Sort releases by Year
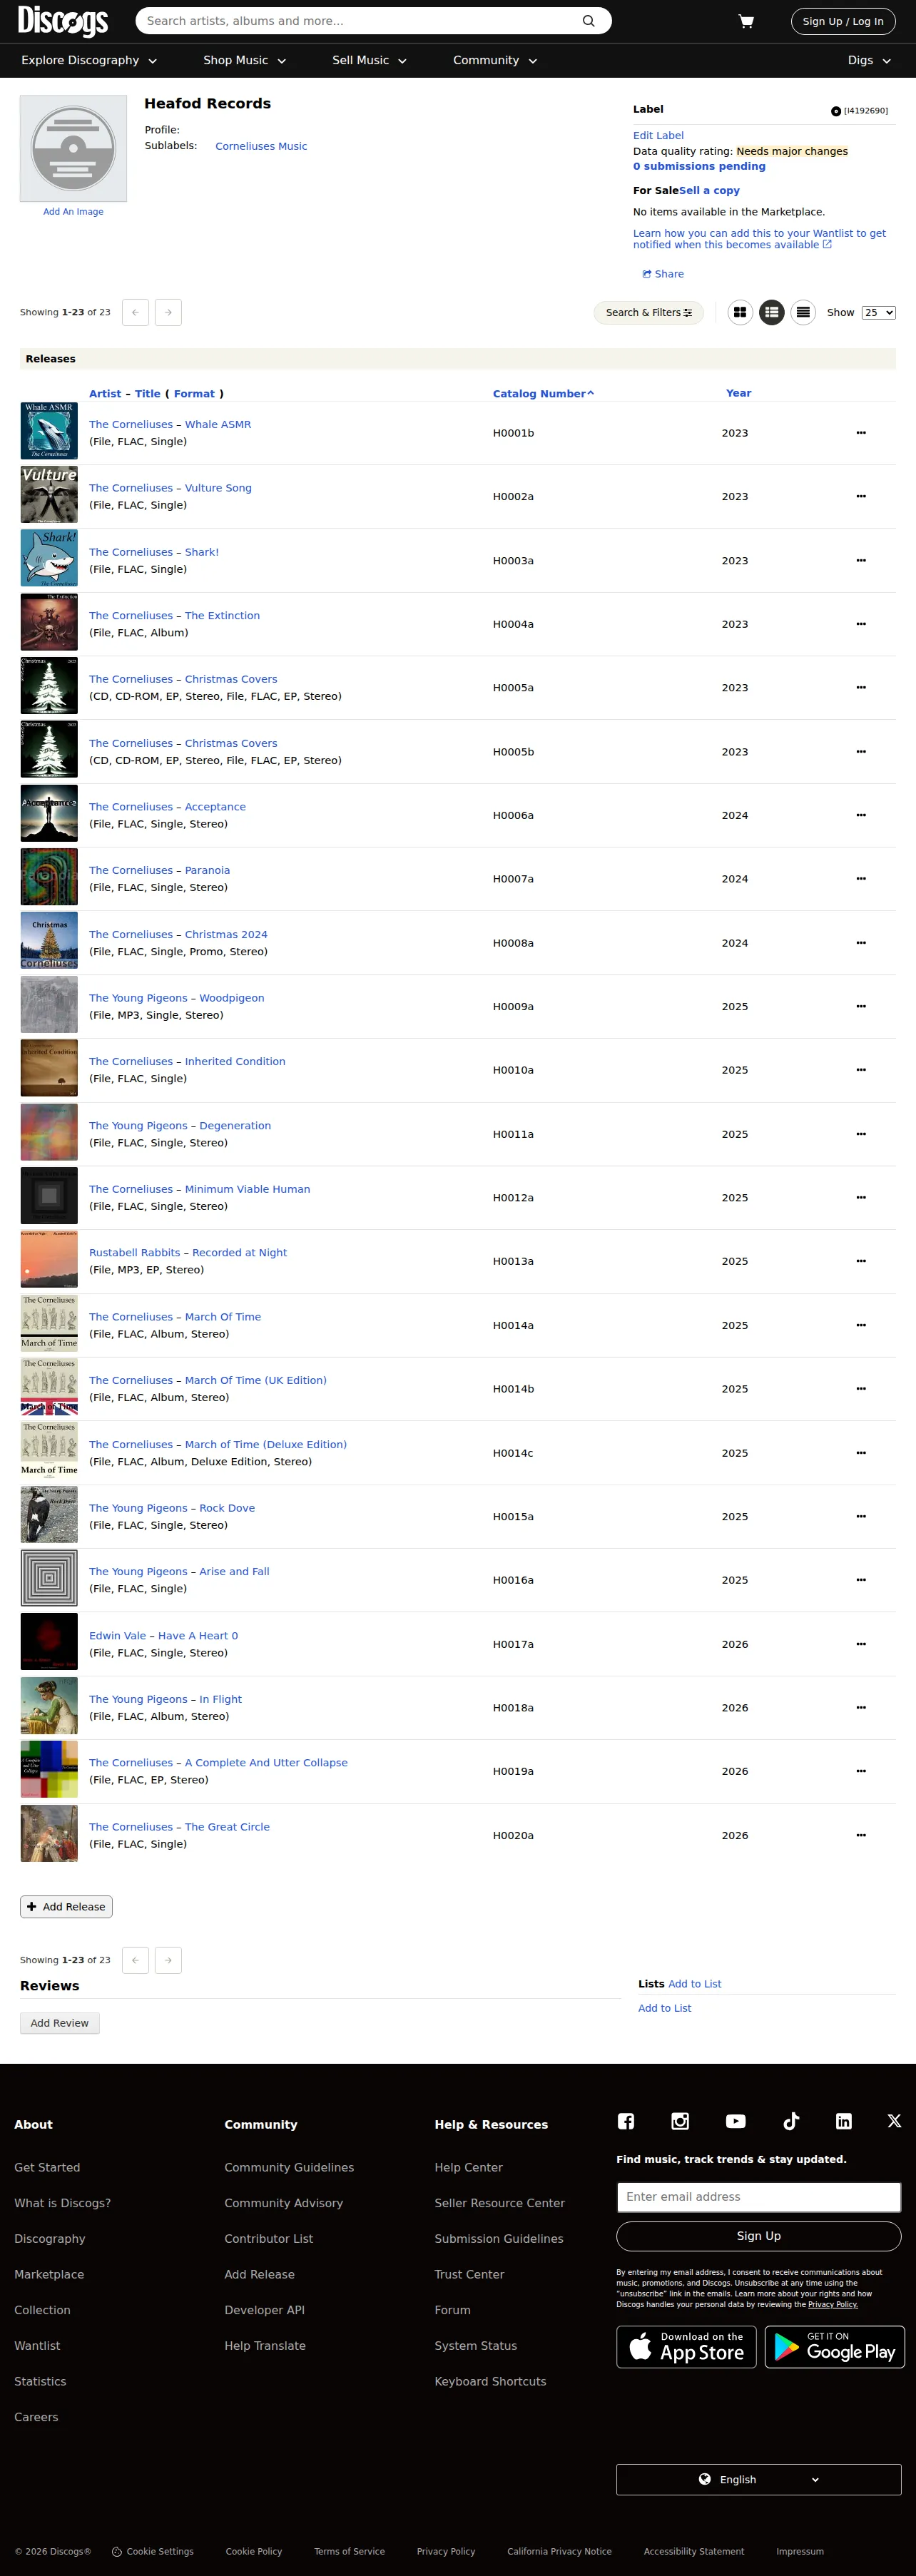The height and width of the screenshot is (2576, 916). coord(738,393)
